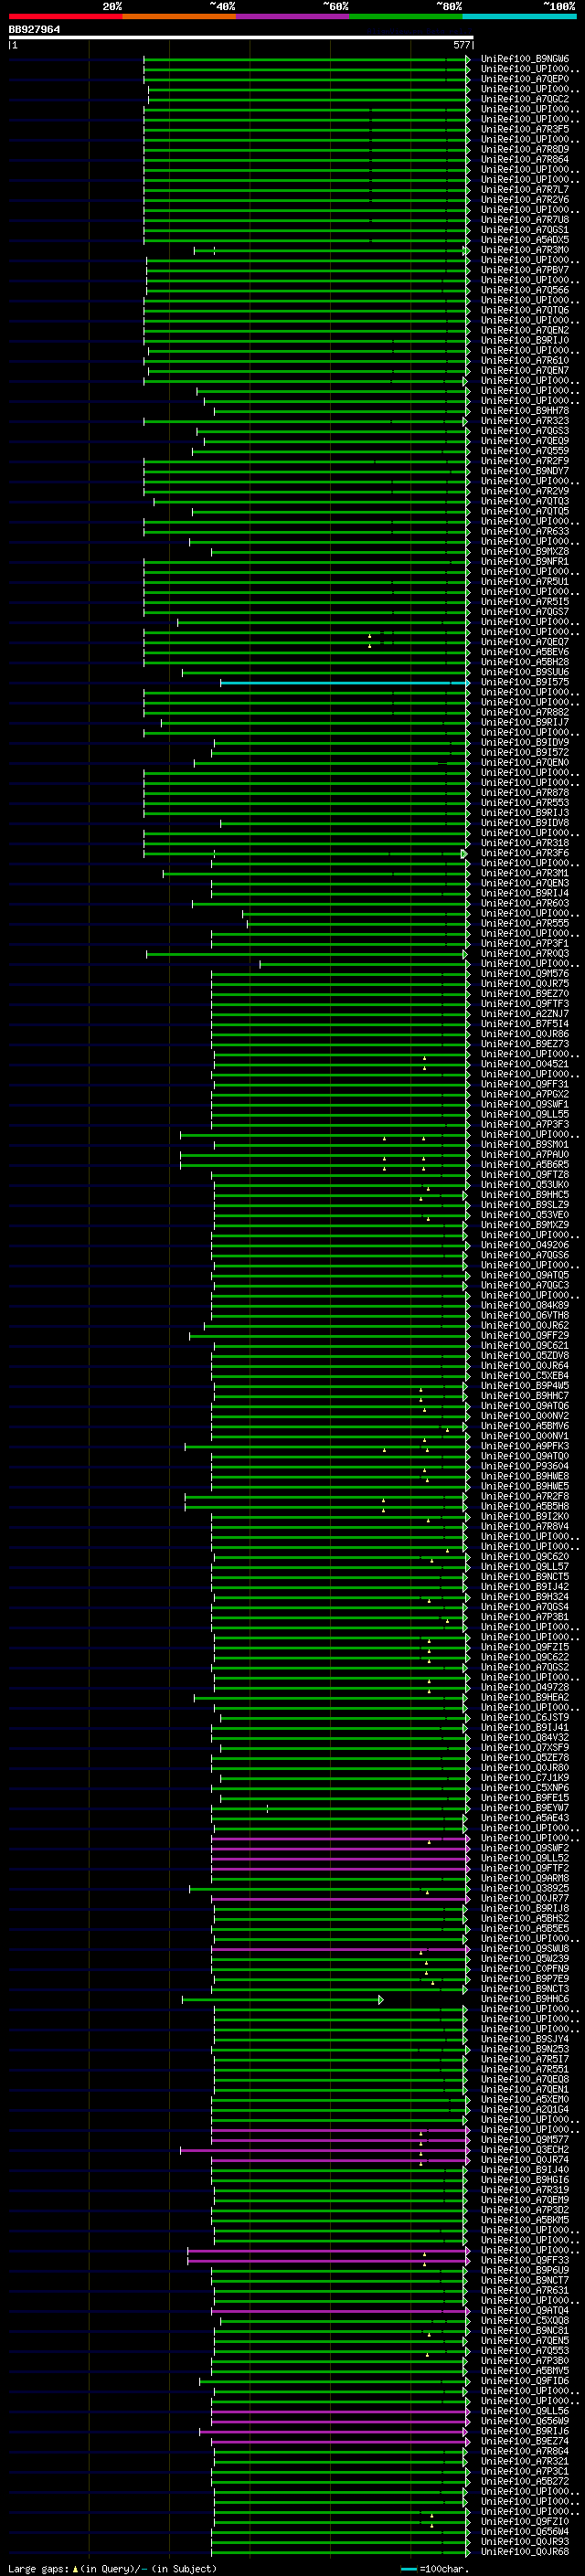
Task: Click UniRef100_Q9FF31 label
Action: [x=525, y=1084]
